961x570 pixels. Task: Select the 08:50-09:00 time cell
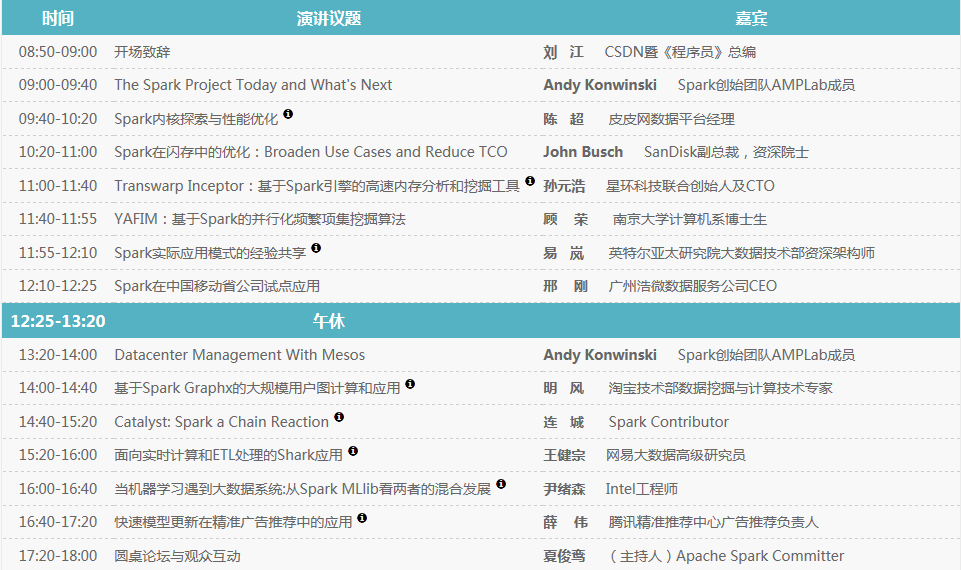click(58, 51)
